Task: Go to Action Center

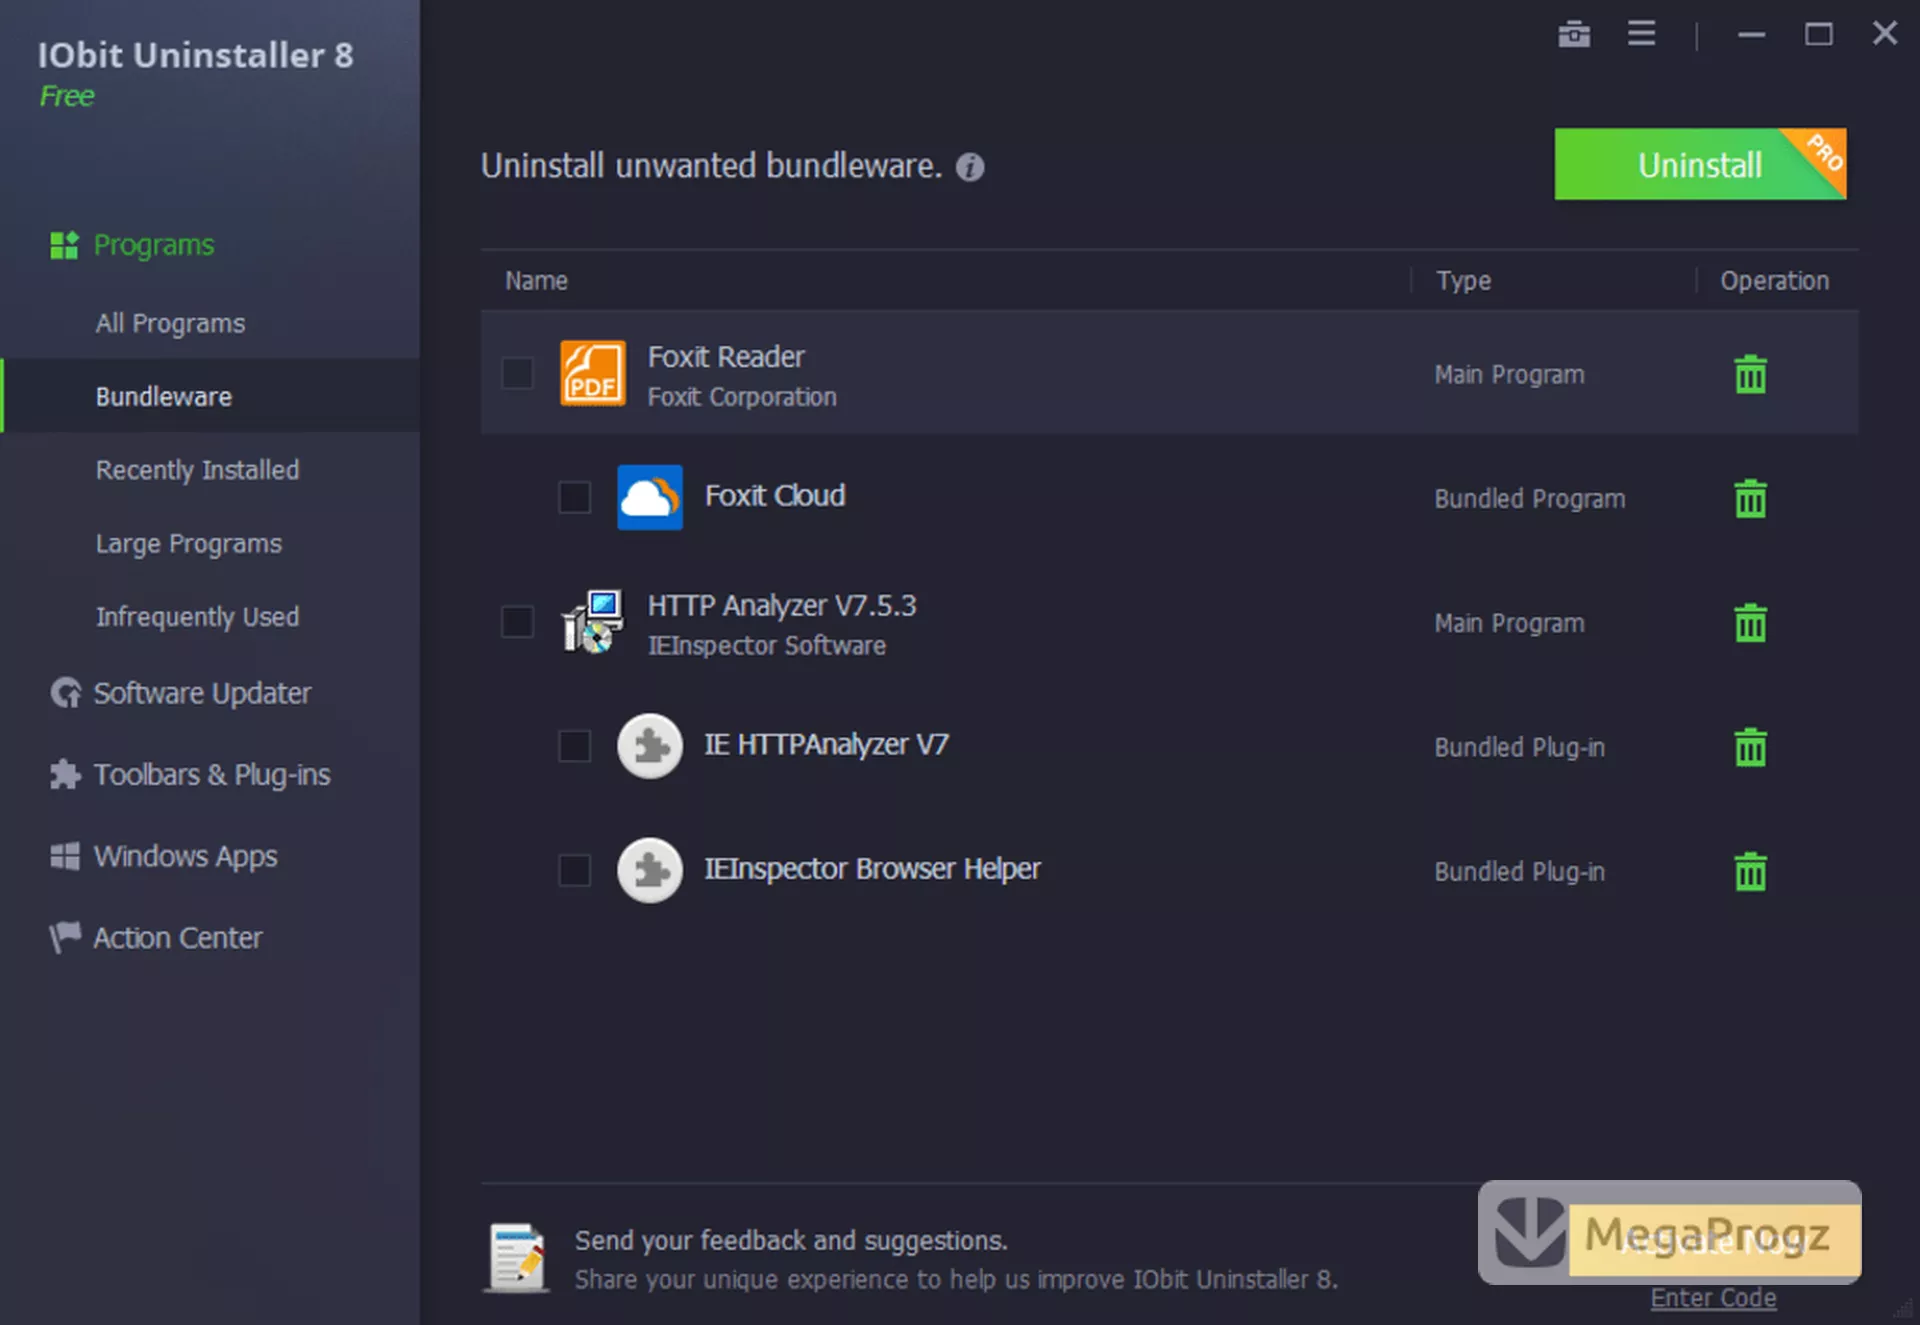Action: (177, 938)
